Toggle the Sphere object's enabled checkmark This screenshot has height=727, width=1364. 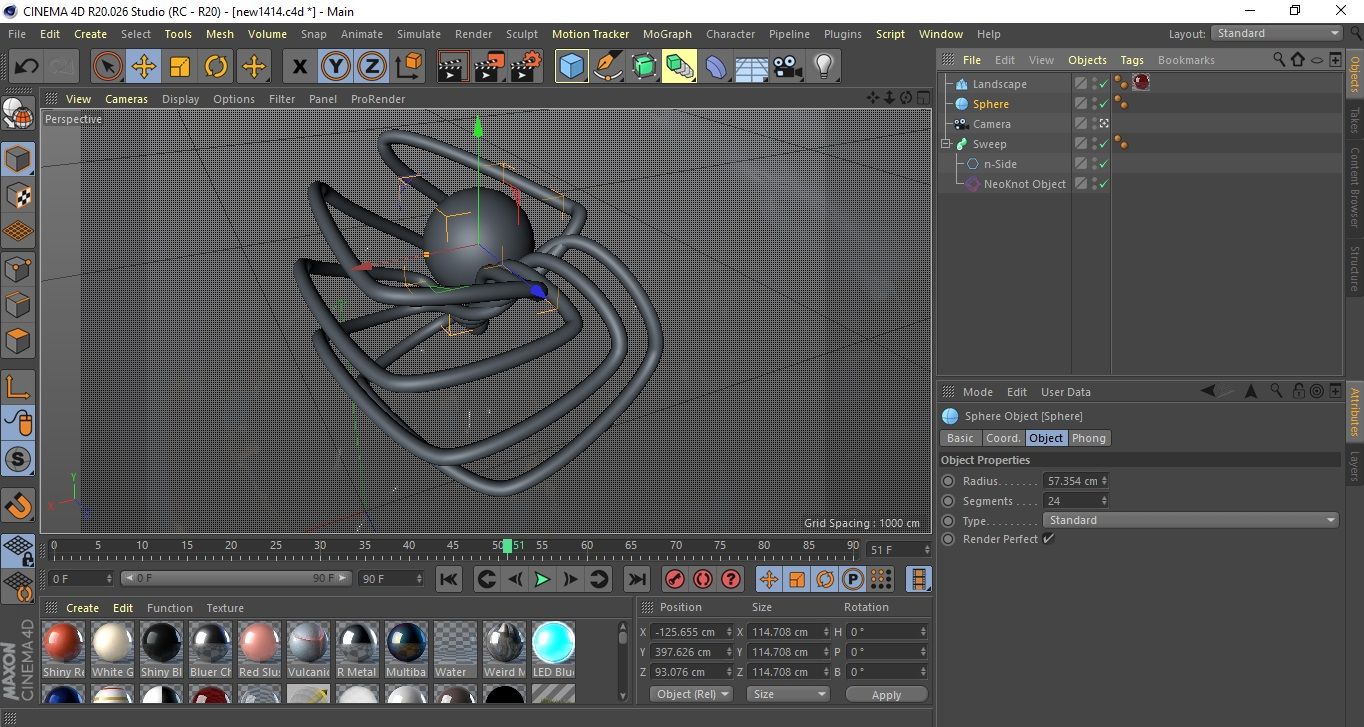coord(1103,104)
